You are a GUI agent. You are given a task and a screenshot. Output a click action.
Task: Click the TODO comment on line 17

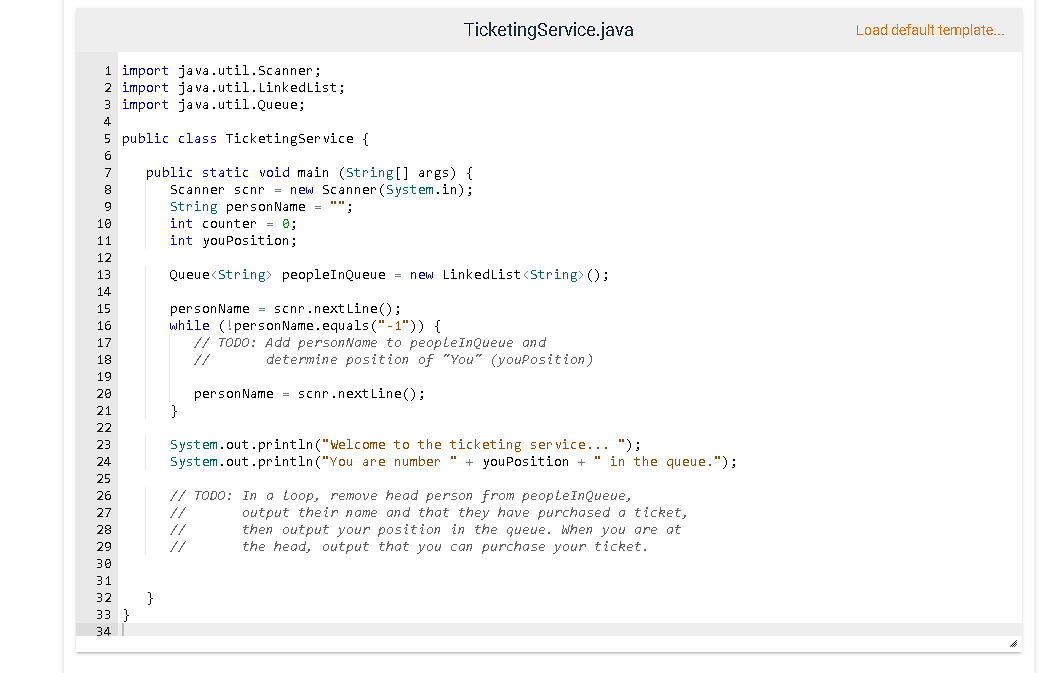[x=370, y=342]
